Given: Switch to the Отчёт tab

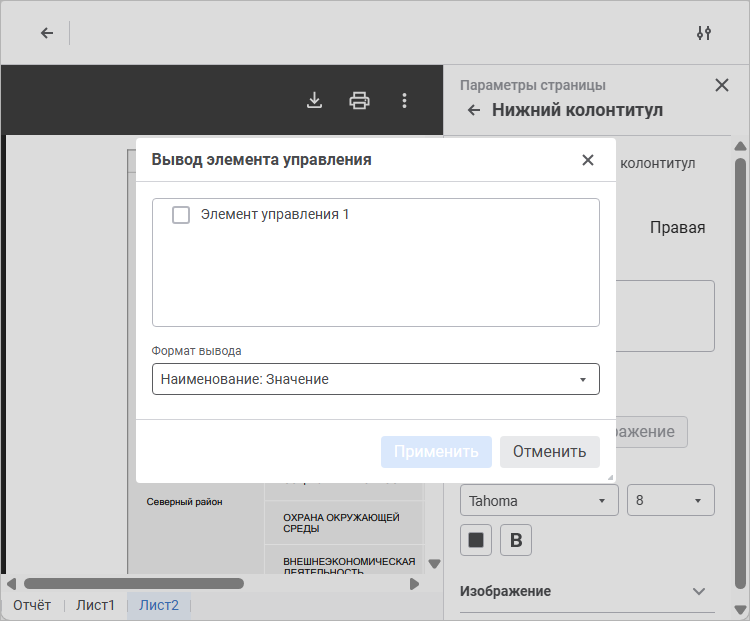Looking at the screenshot, I should pyautogui.click(x=32, y=605).
